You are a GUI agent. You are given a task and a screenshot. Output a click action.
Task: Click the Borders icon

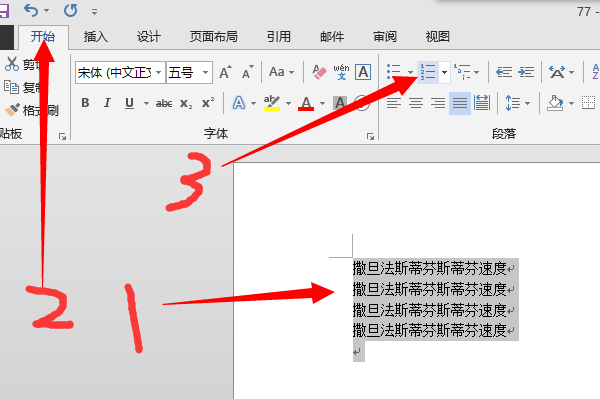pos(589,103)
